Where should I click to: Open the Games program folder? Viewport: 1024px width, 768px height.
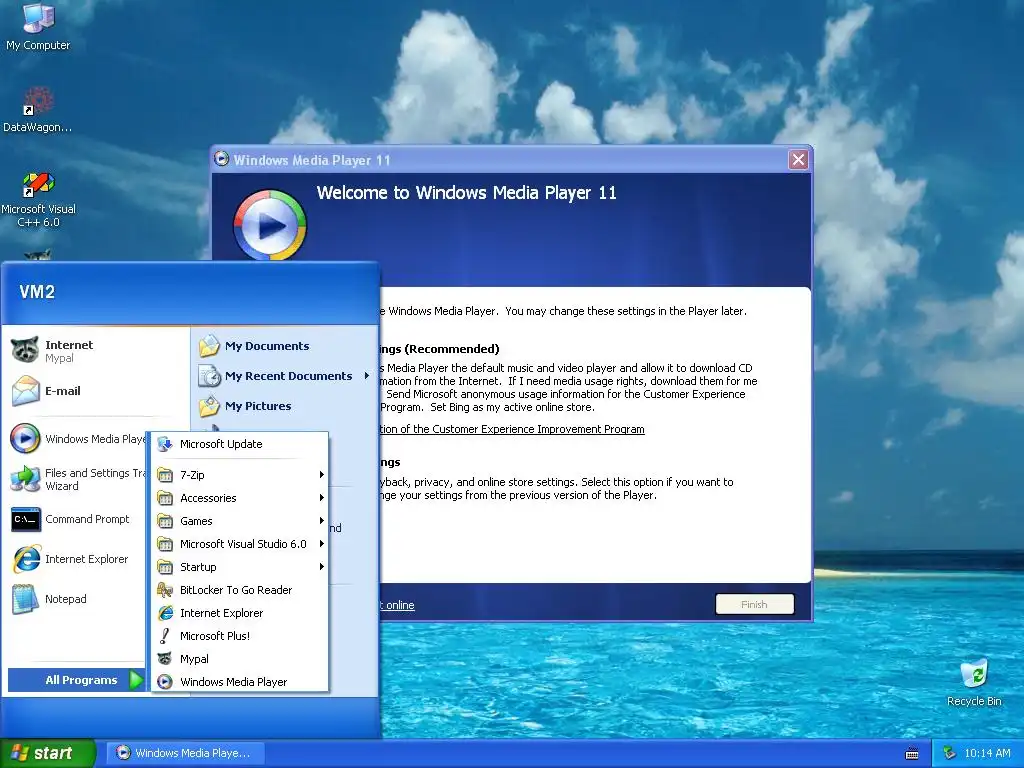(x=240, y=520)
